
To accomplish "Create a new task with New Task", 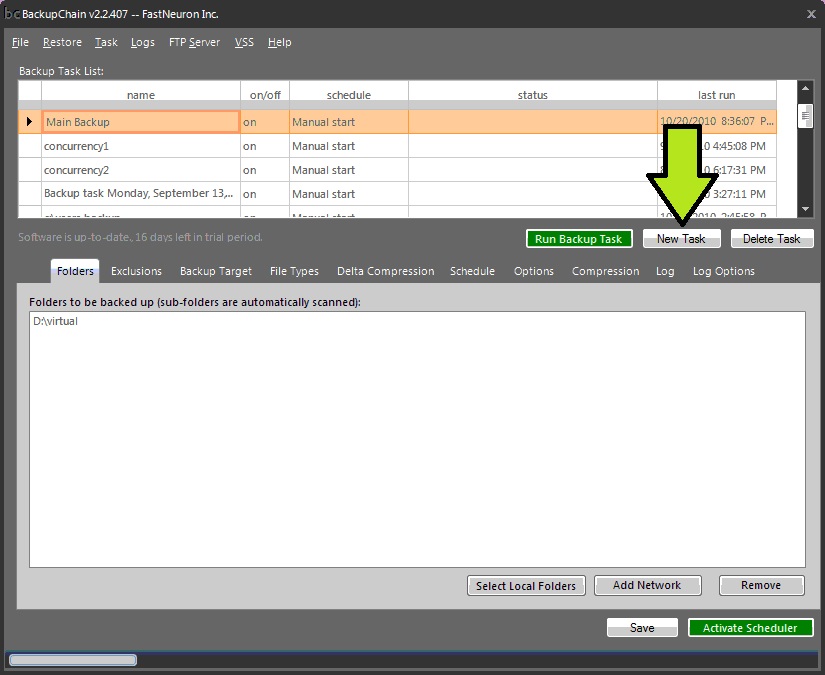I will pos(681,239).
